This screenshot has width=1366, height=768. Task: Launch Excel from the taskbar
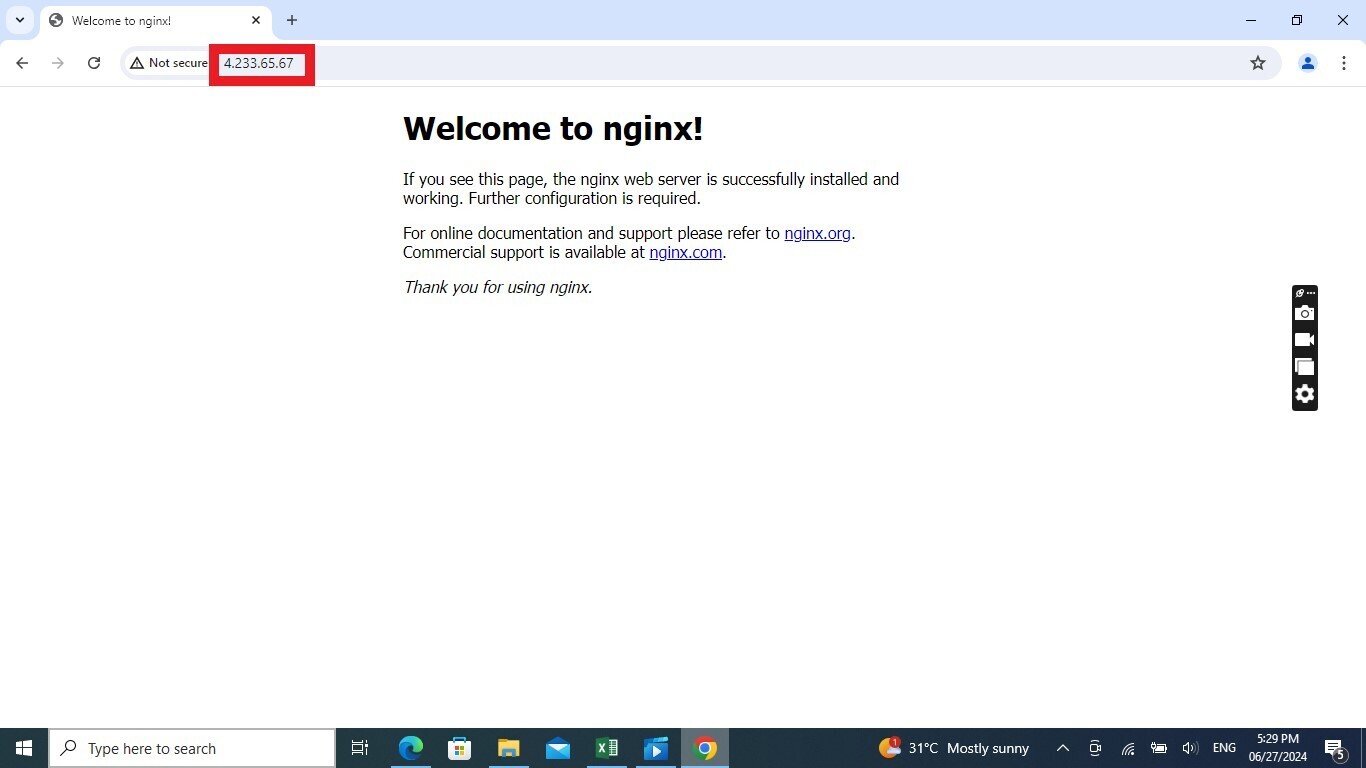pyautogui.click(x=606, y=748)
